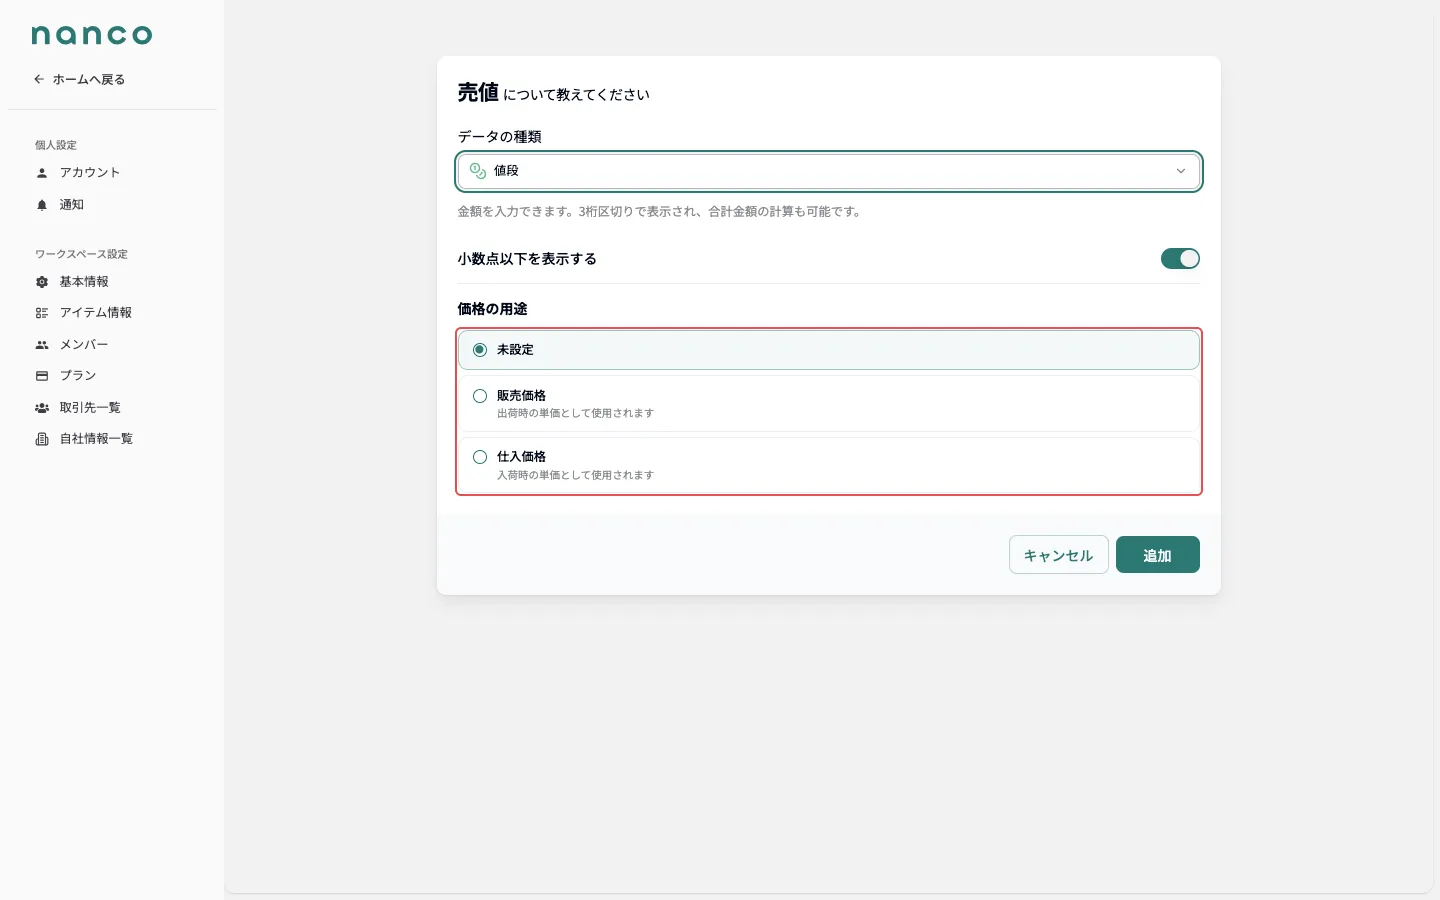Click the nanco logo

tap(92, 35)
